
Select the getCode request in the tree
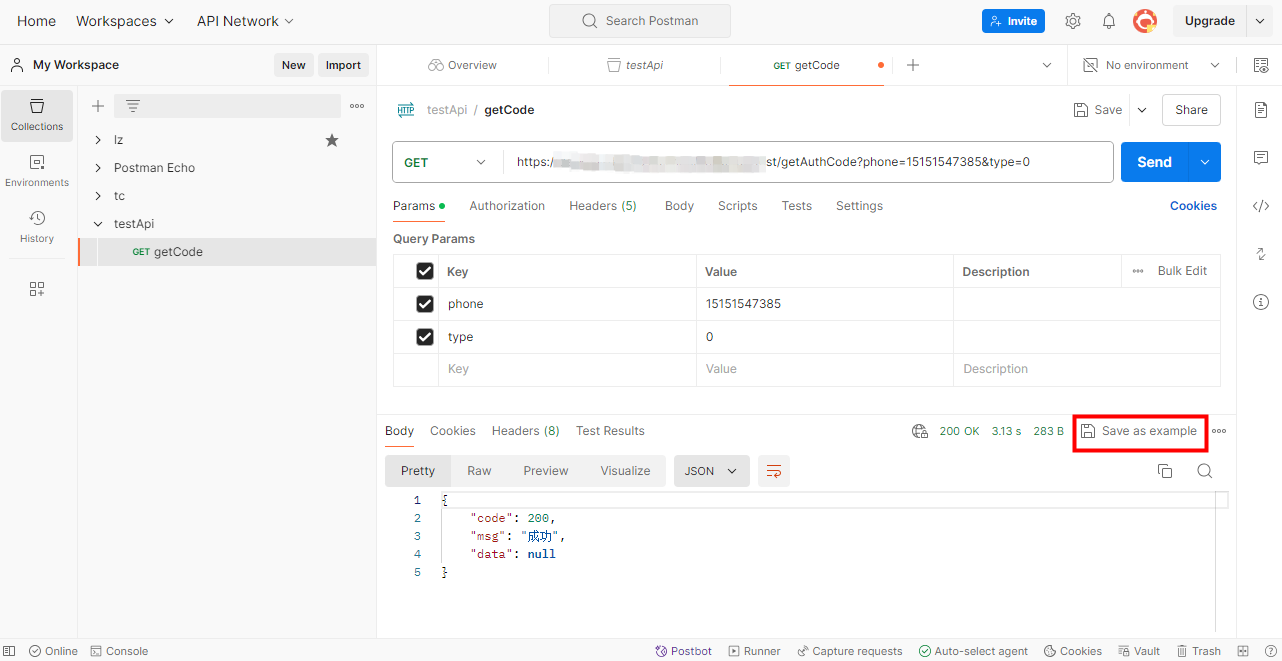click(x=227, y=252)
